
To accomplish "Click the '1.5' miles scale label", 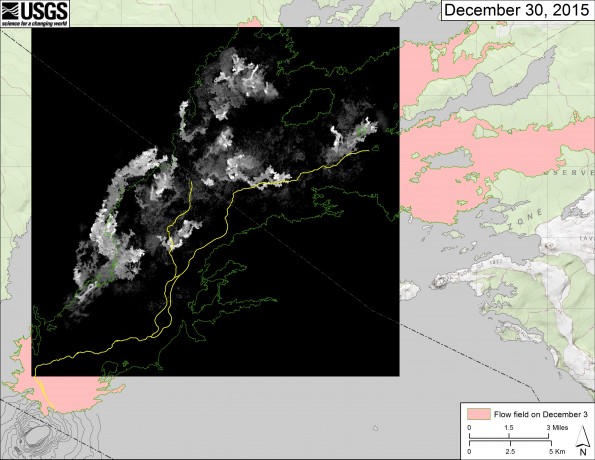I will pyautogui.click(x=509, y=428).
